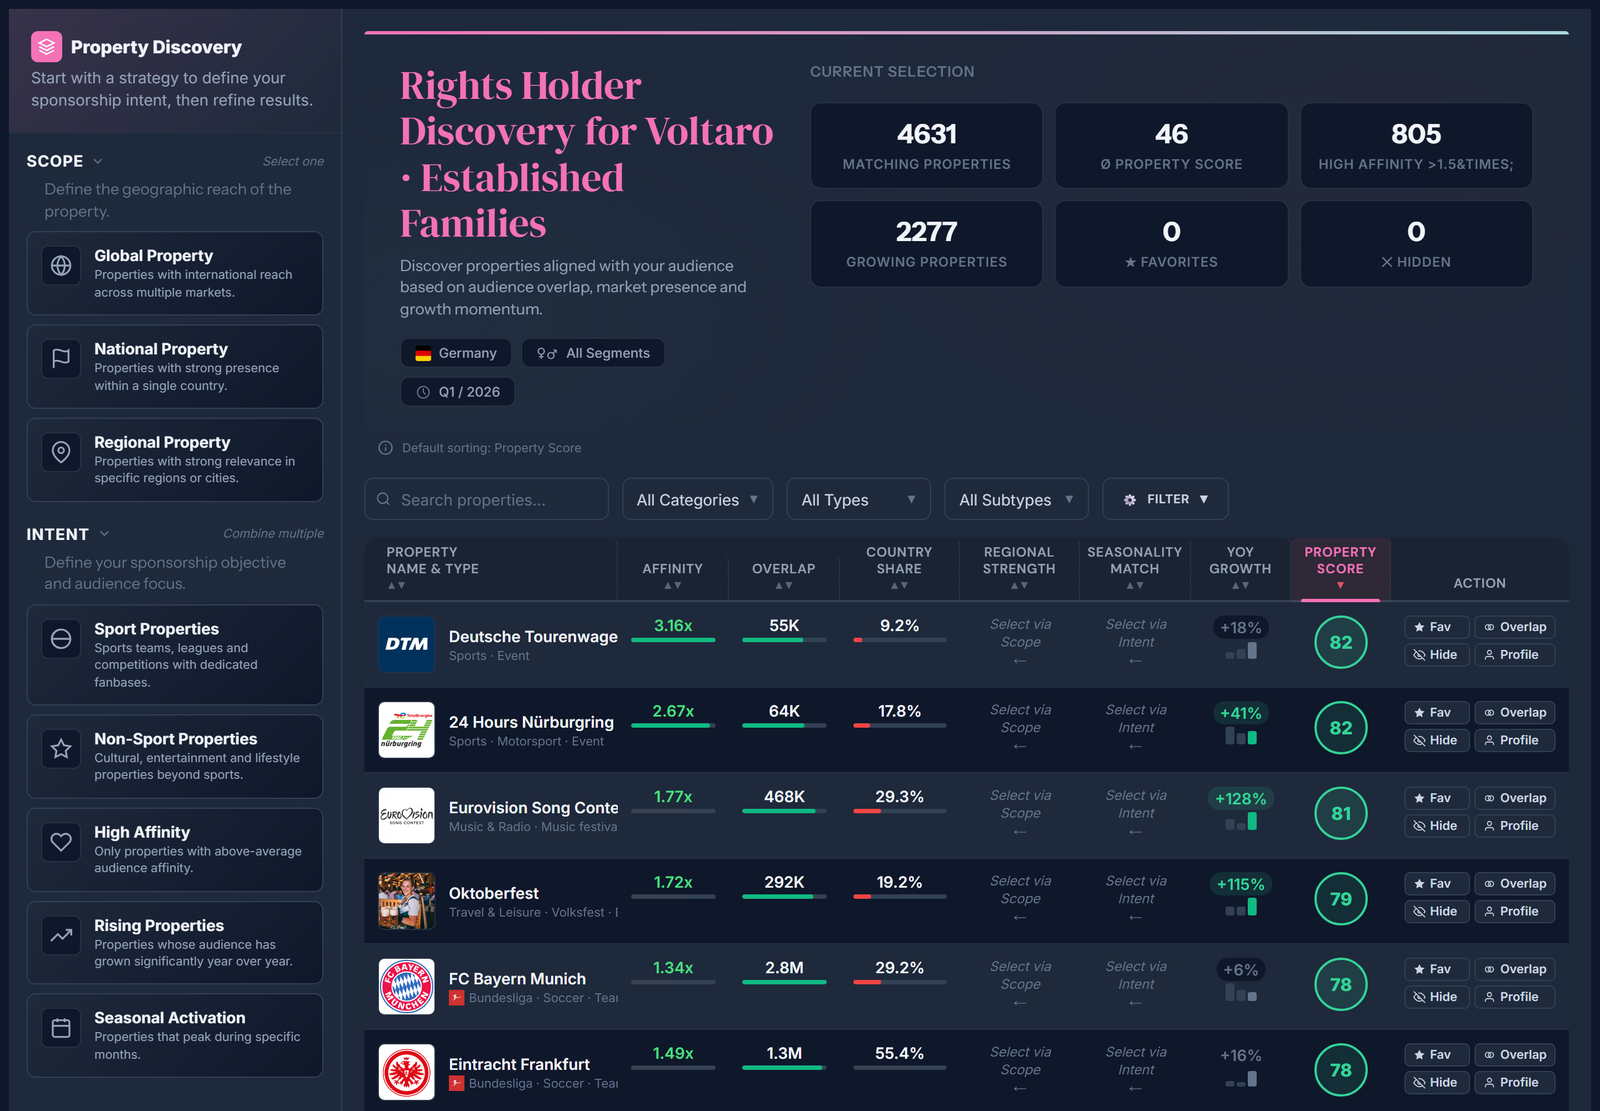Screen dimensions: 1600x1111
Task: Click the Deutsche Tourenwagen affinity bar
Action: pyautogui.click(x=673, y=640)
